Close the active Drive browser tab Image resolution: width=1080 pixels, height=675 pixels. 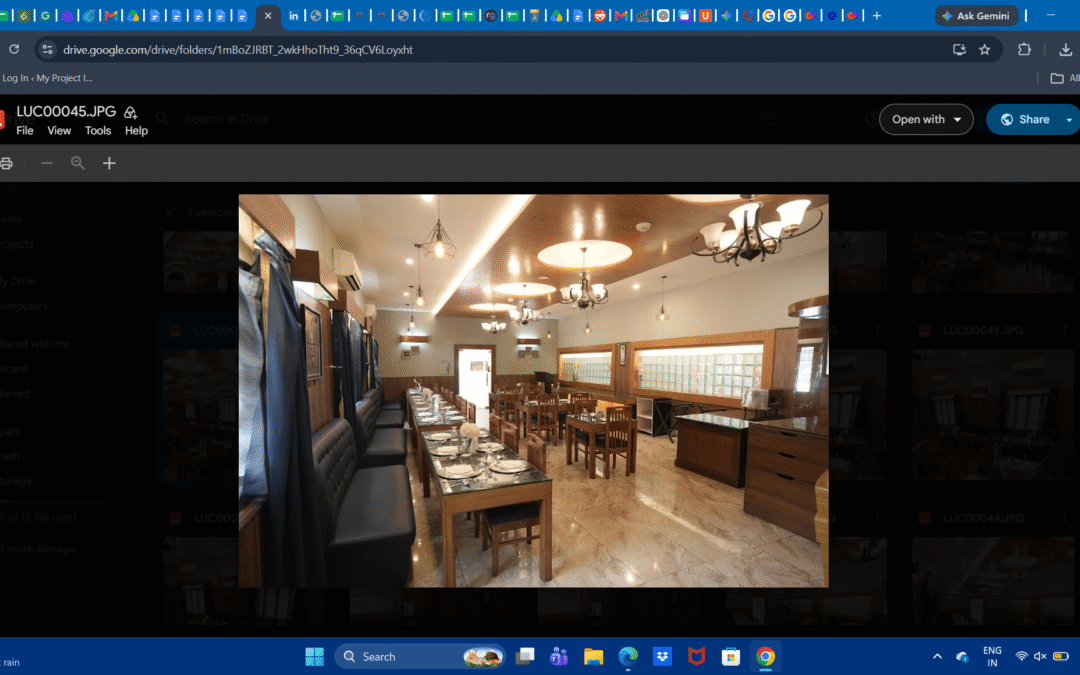tap(268, 15)
